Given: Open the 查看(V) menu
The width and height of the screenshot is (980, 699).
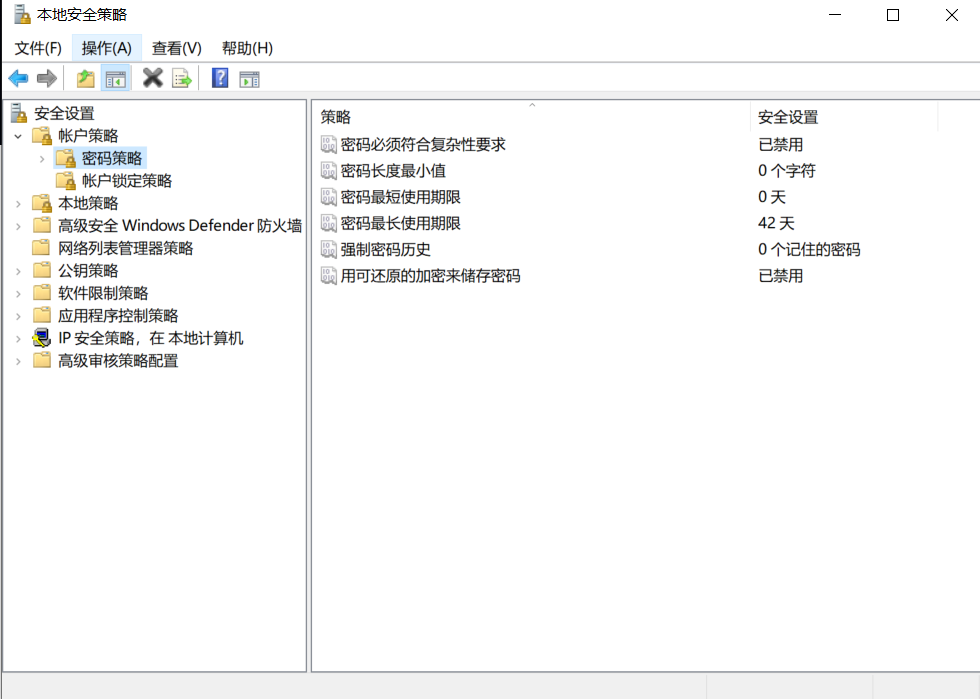Looking at the screenshot, I should tap(177, 48).
